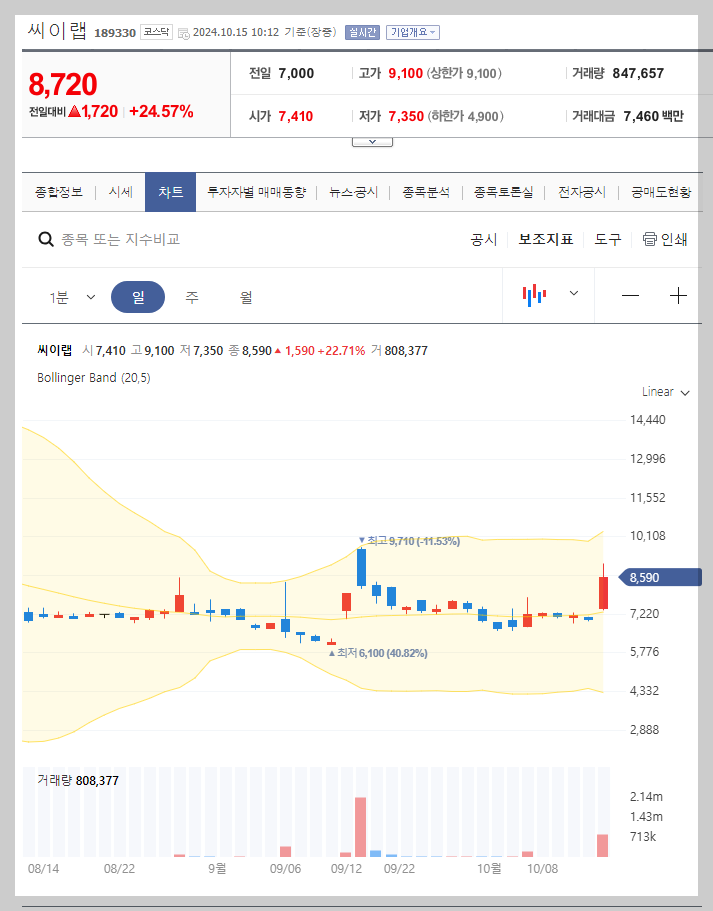Viewport: 713px width, 911px height.
Task: Open the 도구 tools menu
Action: click(608, 239)
